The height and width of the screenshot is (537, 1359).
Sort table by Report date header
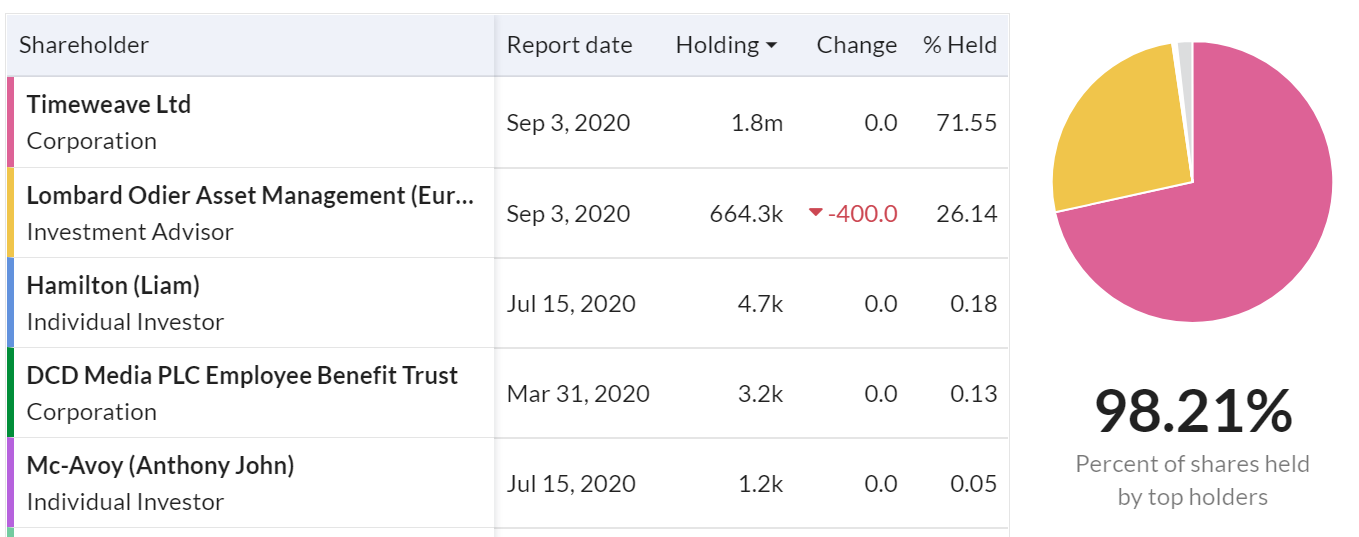569,45
